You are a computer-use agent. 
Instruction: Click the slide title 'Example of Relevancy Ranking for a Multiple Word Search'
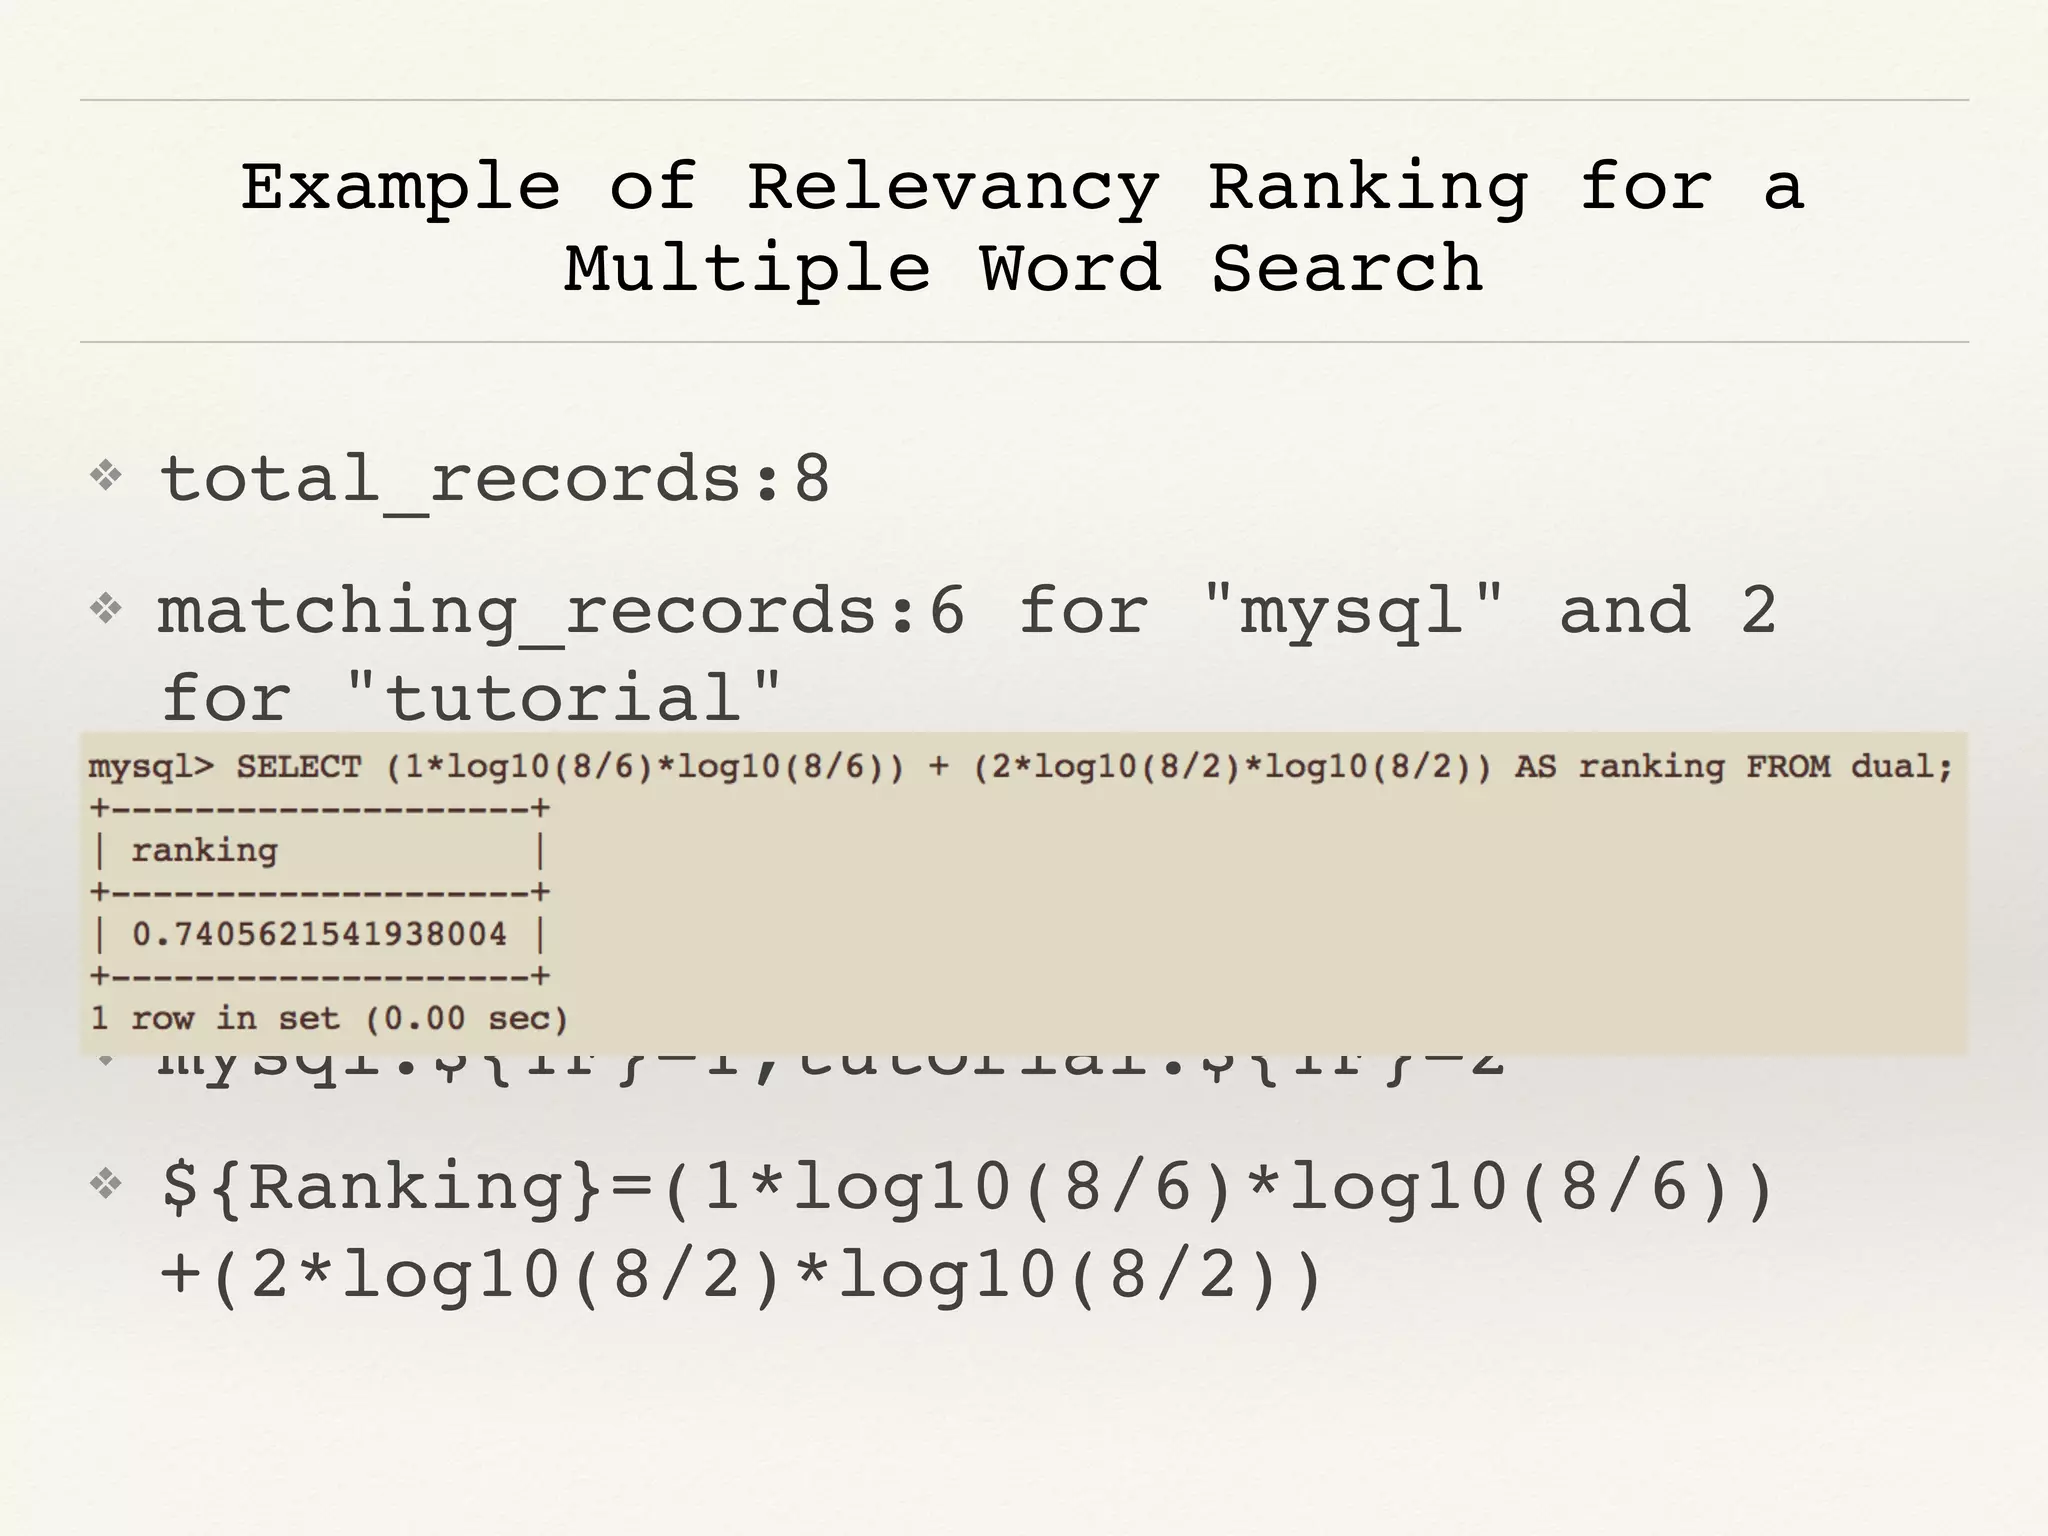coord(1023,227)
